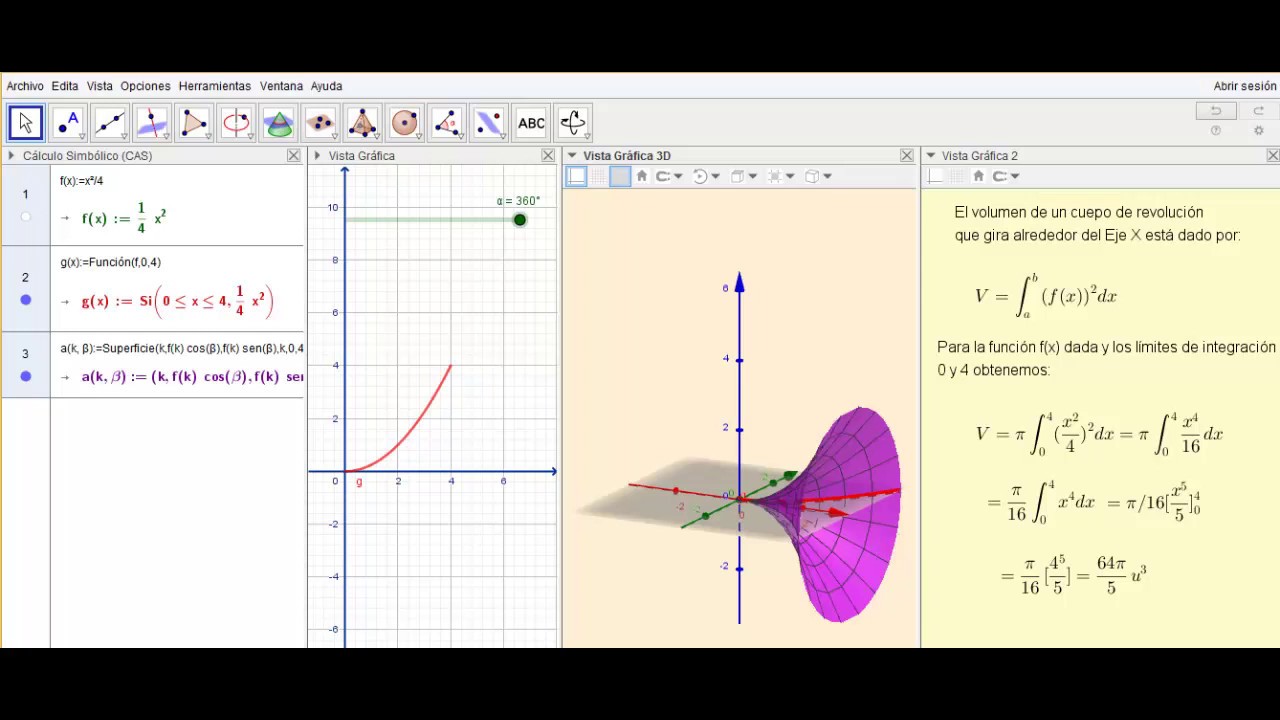1280x720 pixels.
Task: Toggle the xOy plane in Vista Gráfica 3D
Action: [620, 176]
